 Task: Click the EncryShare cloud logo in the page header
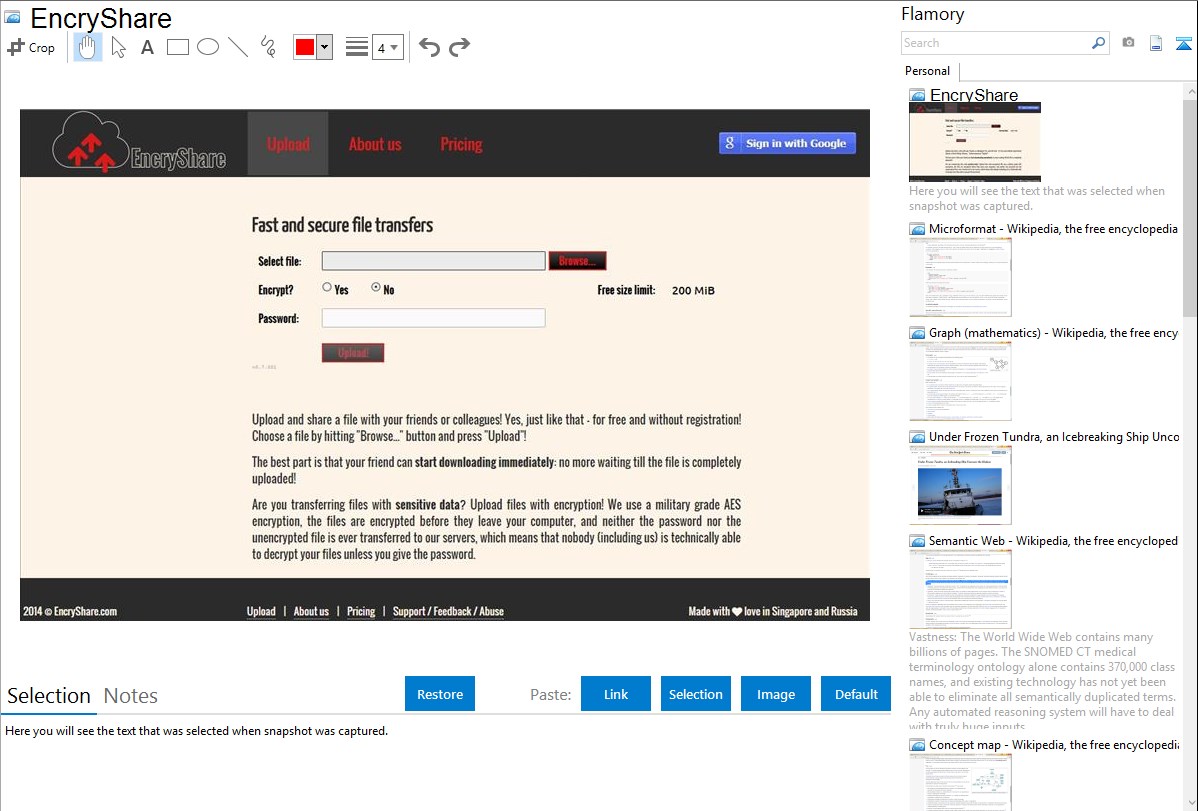tap(139, 142)
